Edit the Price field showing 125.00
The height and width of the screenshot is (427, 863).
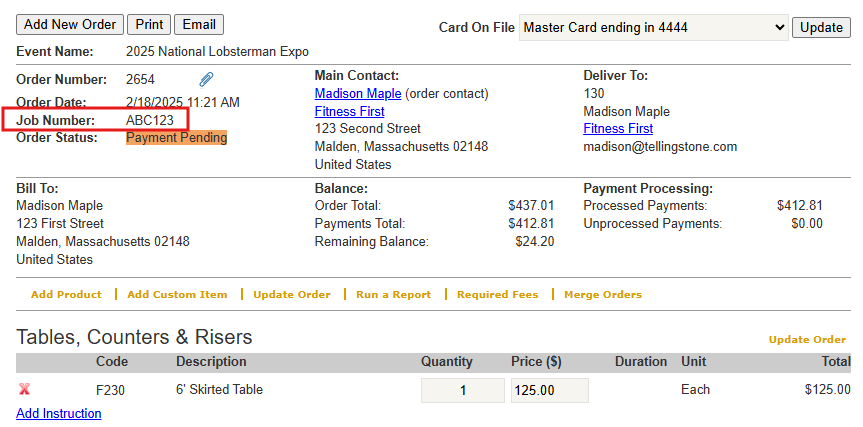coord(549,390)
